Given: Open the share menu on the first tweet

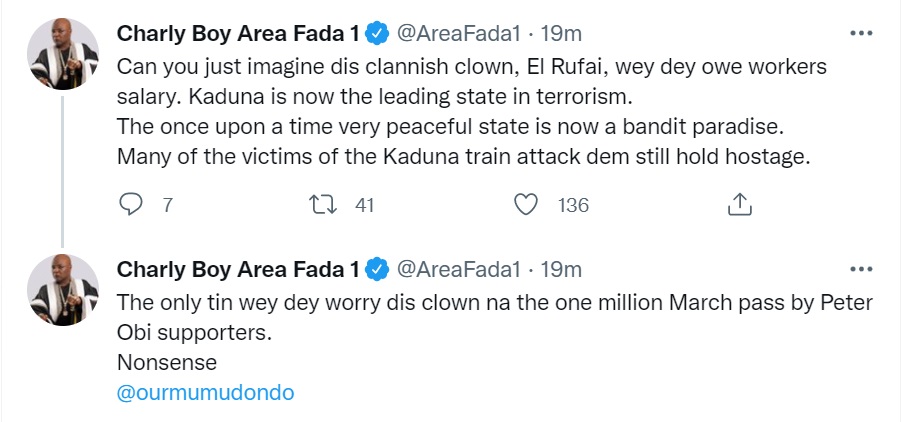Looking at the screenshot, I should (738, 205).
